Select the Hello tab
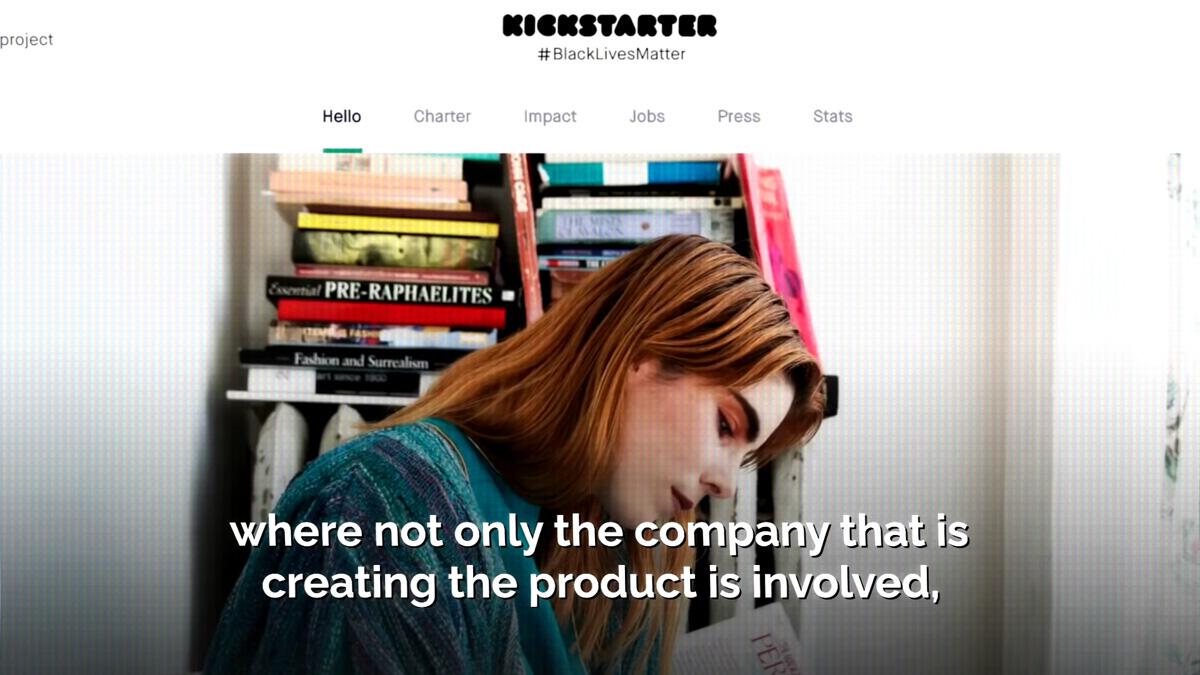Screen dimensions: 1200x675 tap(342, 116)
